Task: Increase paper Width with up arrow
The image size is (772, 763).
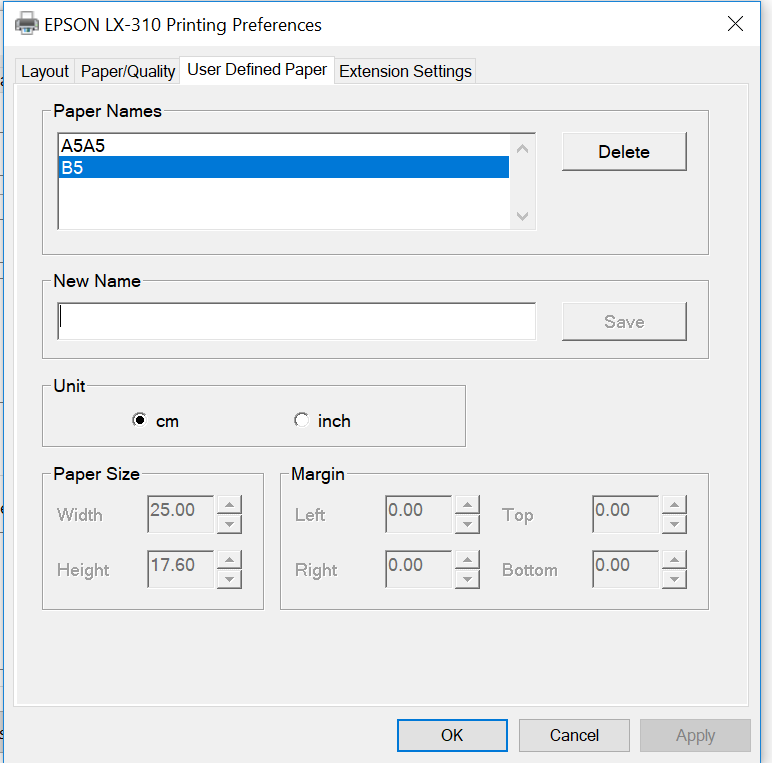Action: pos(230,505)
